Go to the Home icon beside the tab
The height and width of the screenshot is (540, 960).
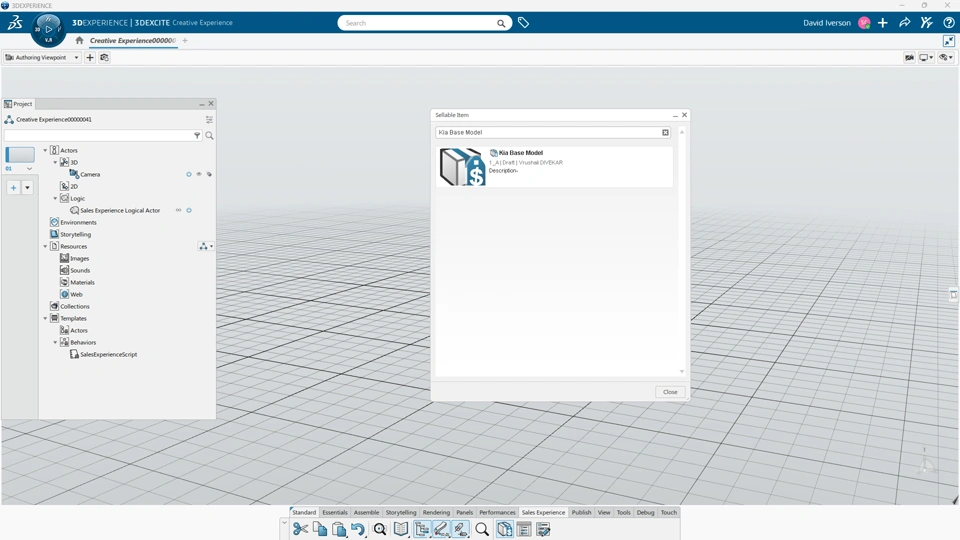click(79, 40)
